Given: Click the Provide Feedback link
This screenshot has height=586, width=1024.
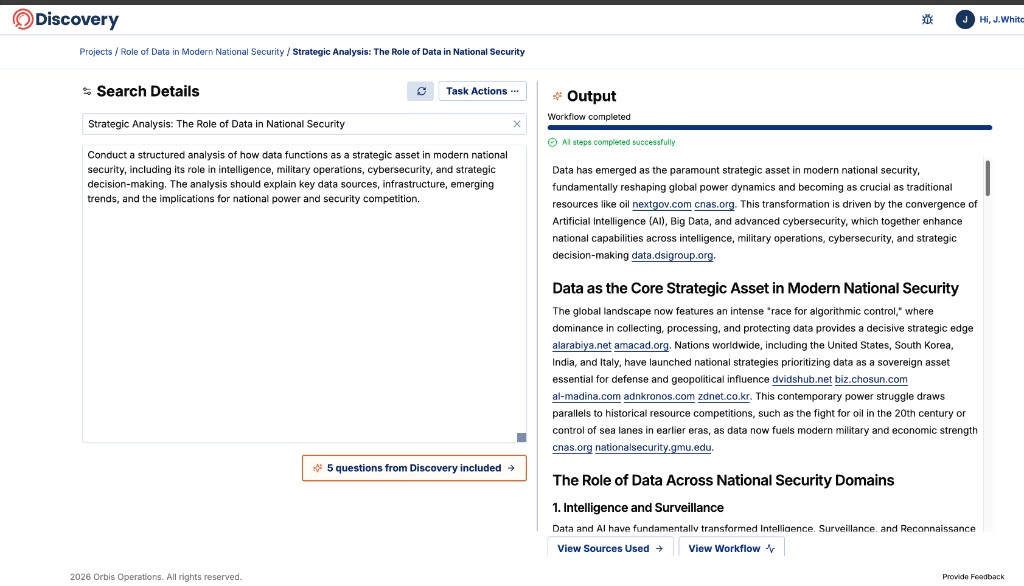Looking at the screenshot, I should pyautogui.click(x=972, y=576).
